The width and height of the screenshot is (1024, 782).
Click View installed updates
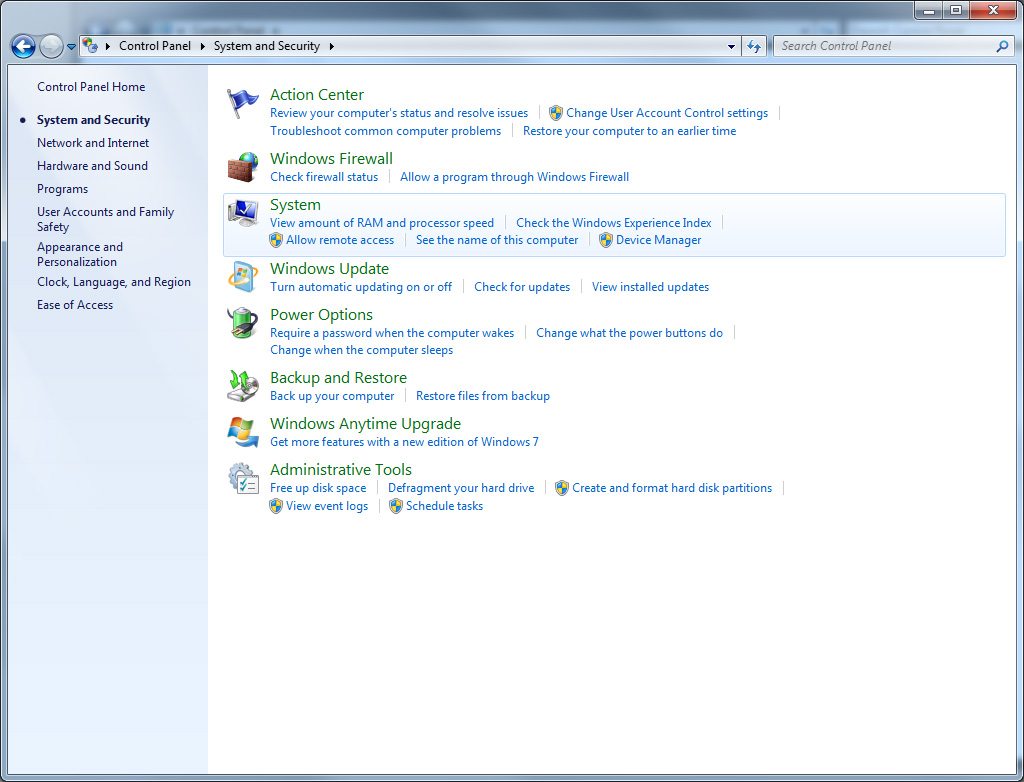(650, 287)
